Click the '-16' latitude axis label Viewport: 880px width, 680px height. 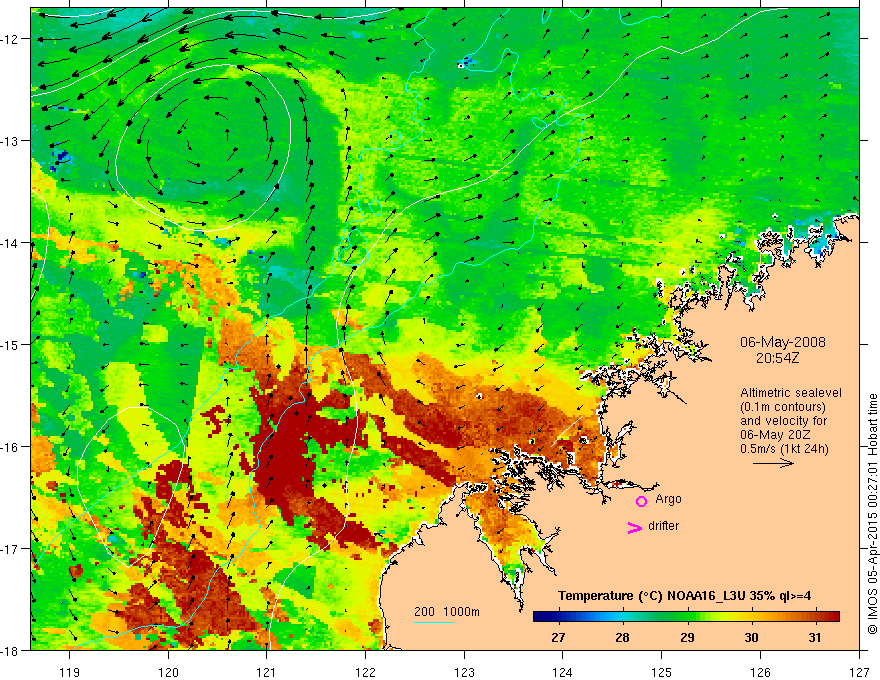10,447
